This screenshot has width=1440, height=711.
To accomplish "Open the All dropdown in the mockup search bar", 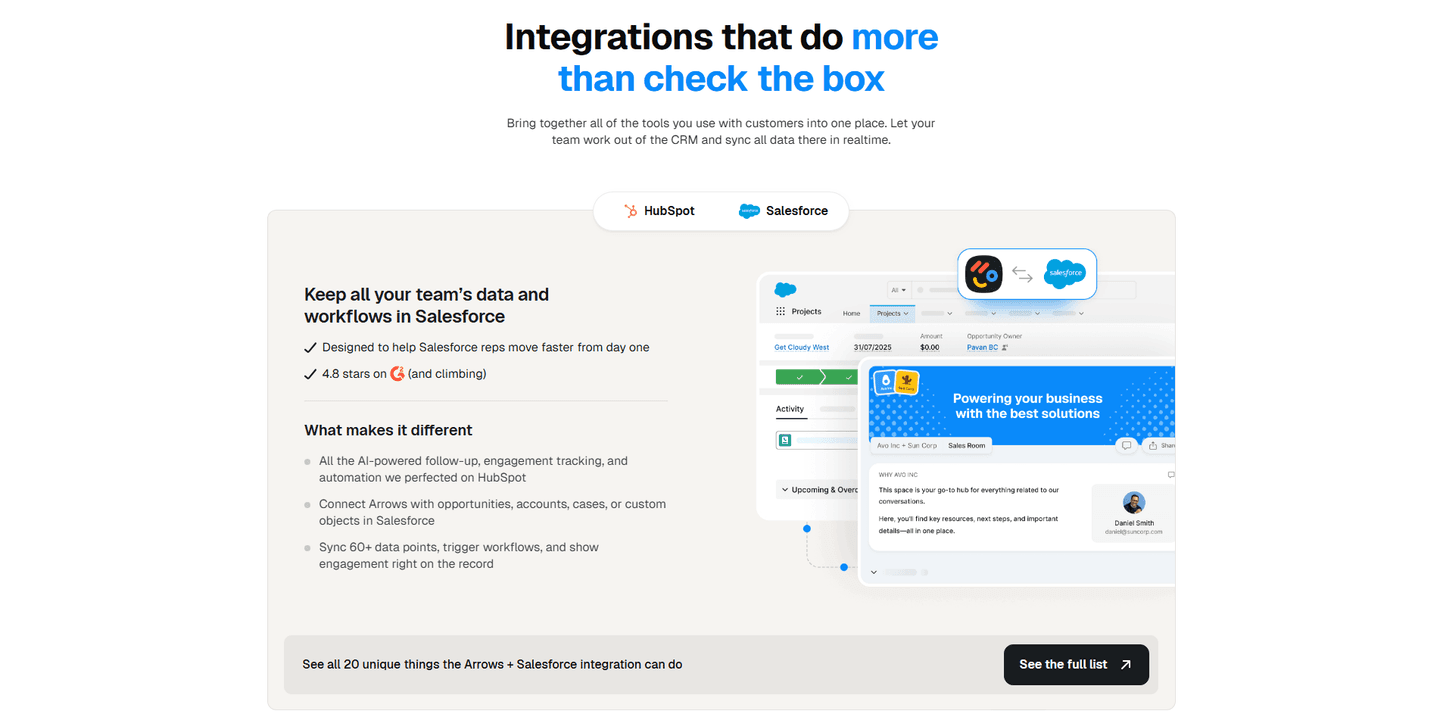I will click(x=899, y=290).
